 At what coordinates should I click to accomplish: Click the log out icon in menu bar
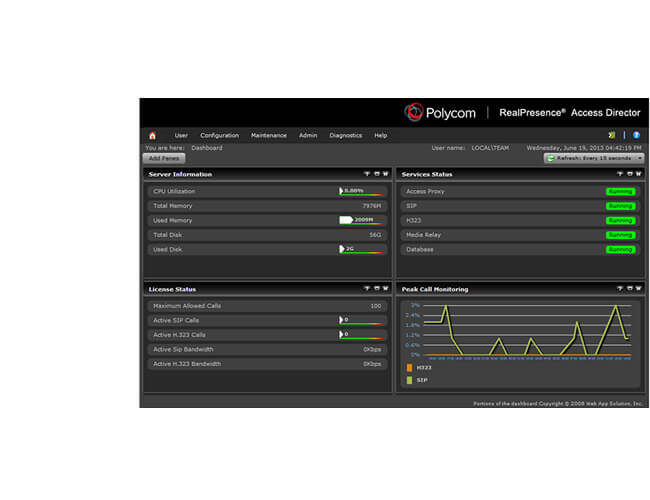pyautogui.click(x=611, y=135)
